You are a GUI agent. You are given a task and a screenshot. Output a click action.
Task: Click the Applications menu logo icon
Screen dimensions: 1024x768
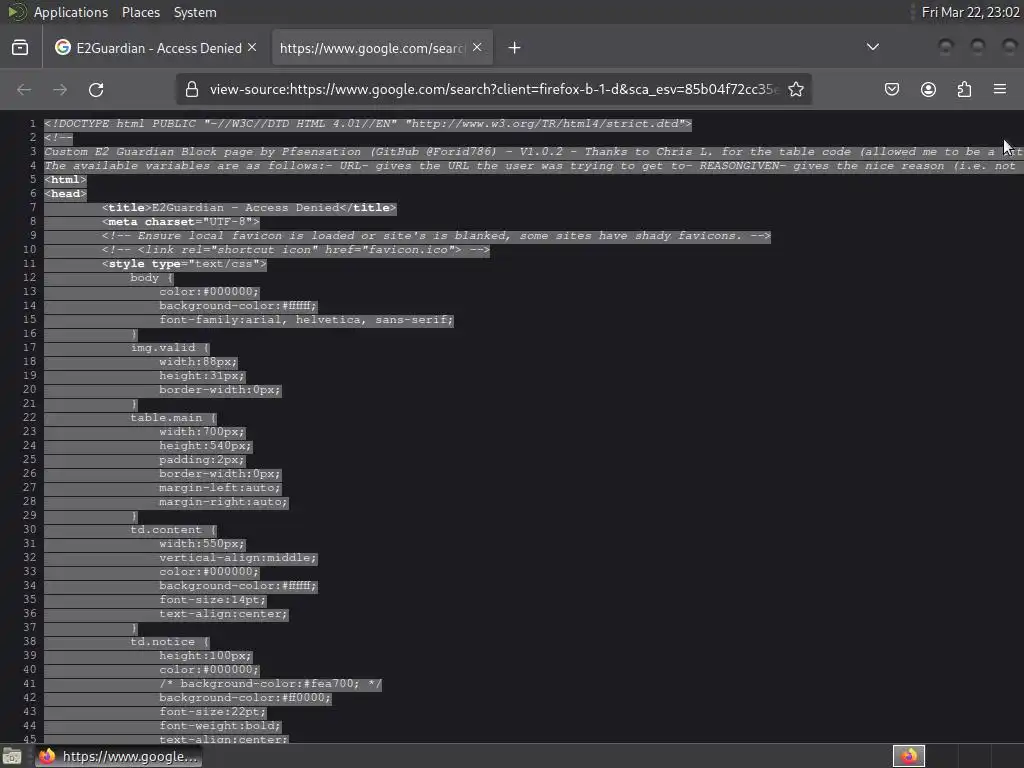click(17, 12)
